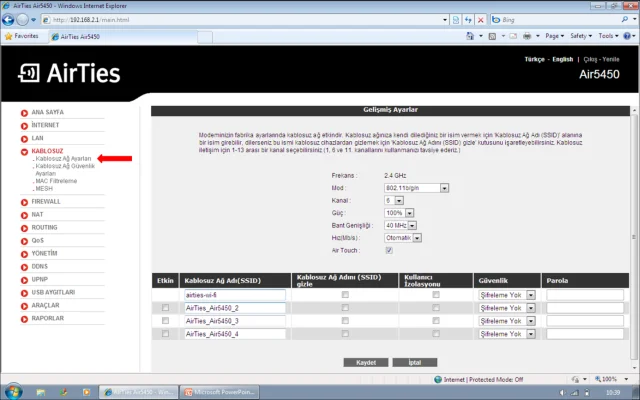Viewport: 640px width, 400px height.
Task: Click the network signal tray icon
Action: pos(575,392)
